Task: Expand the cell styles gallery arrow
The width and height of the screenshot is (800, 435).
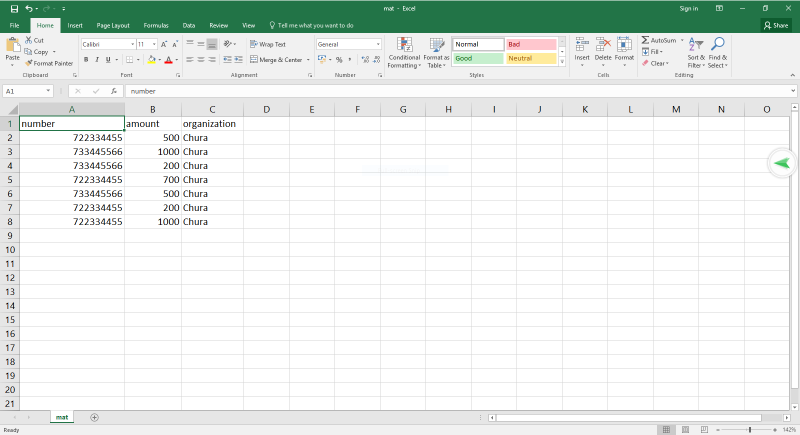Action: pyautogui.click(x=562, y=62)
